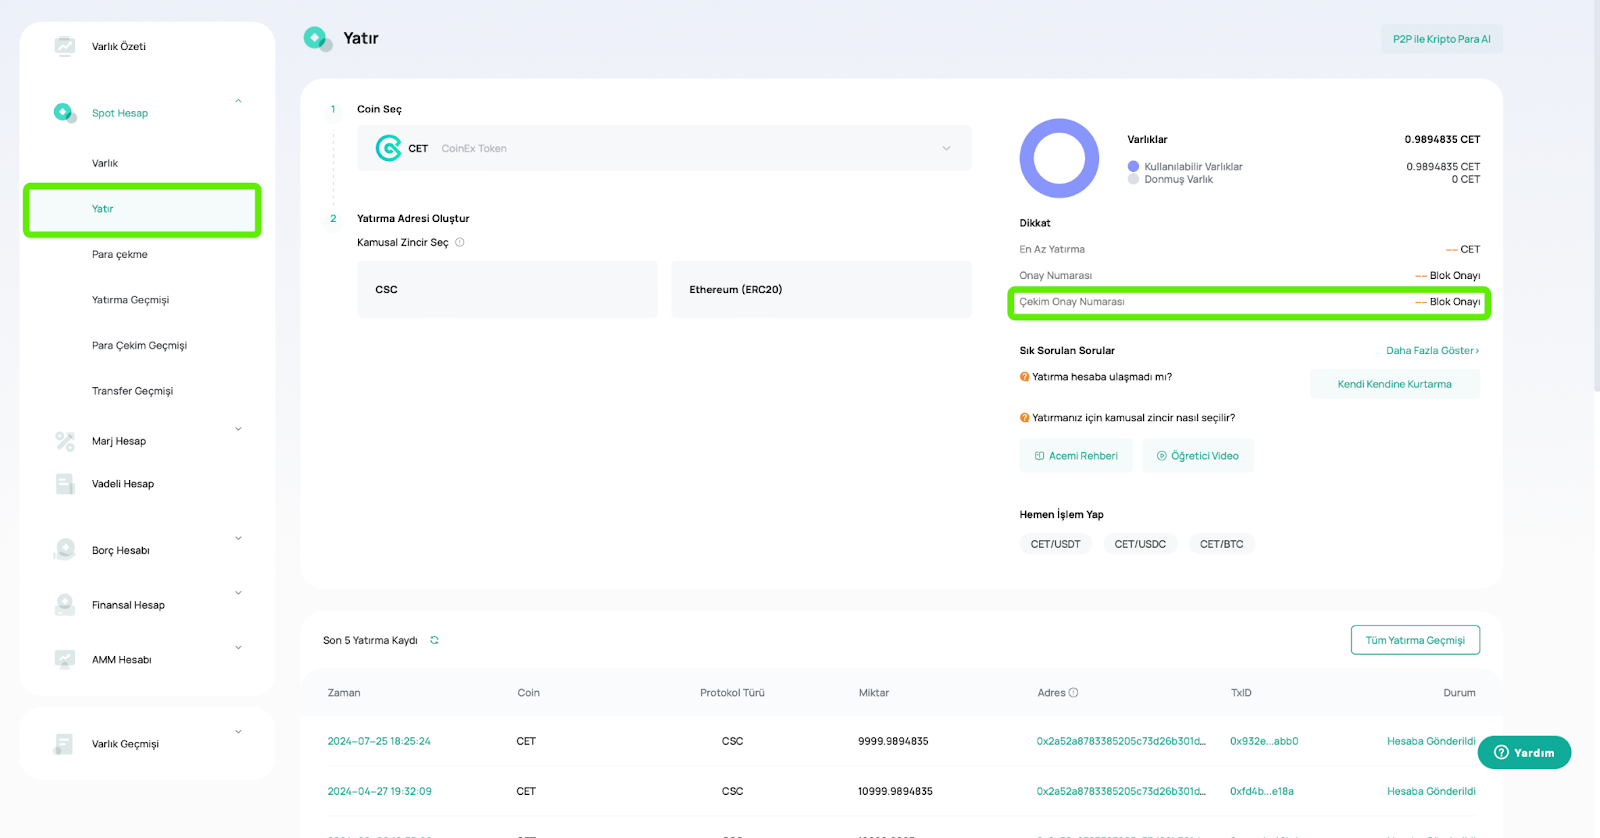1600x838 pixels.
Task: Click the Vadeli Hesap icon
Action: (65, 484)
